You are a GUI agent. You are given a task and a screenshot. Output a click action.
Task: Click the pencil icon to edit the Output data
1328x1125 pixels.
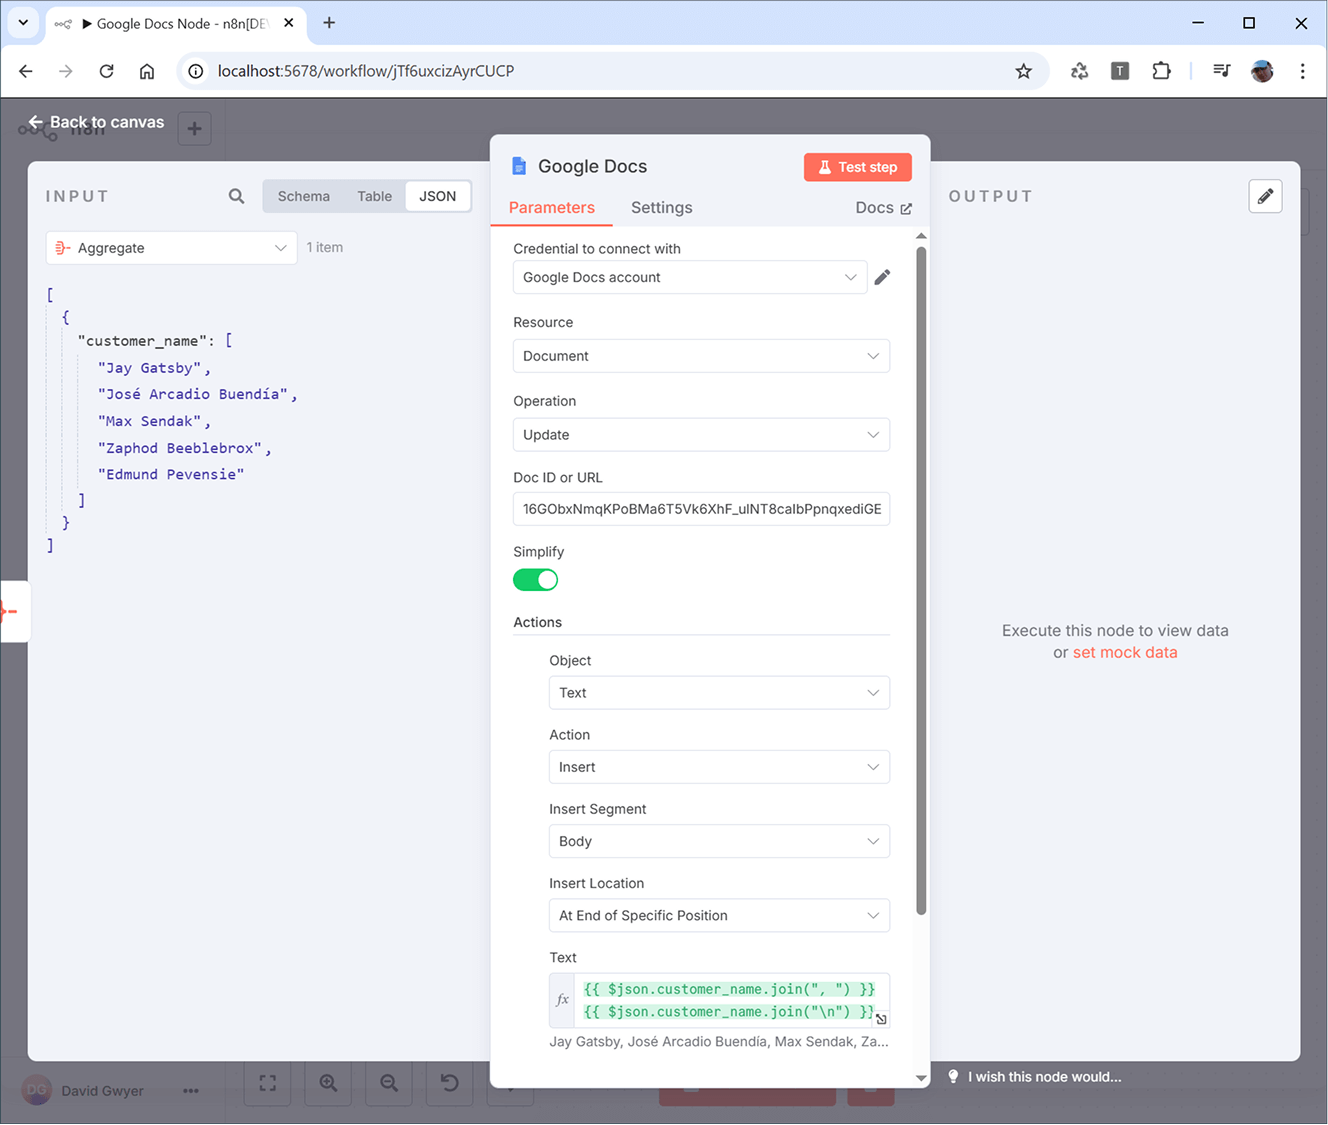point(1265,196)
